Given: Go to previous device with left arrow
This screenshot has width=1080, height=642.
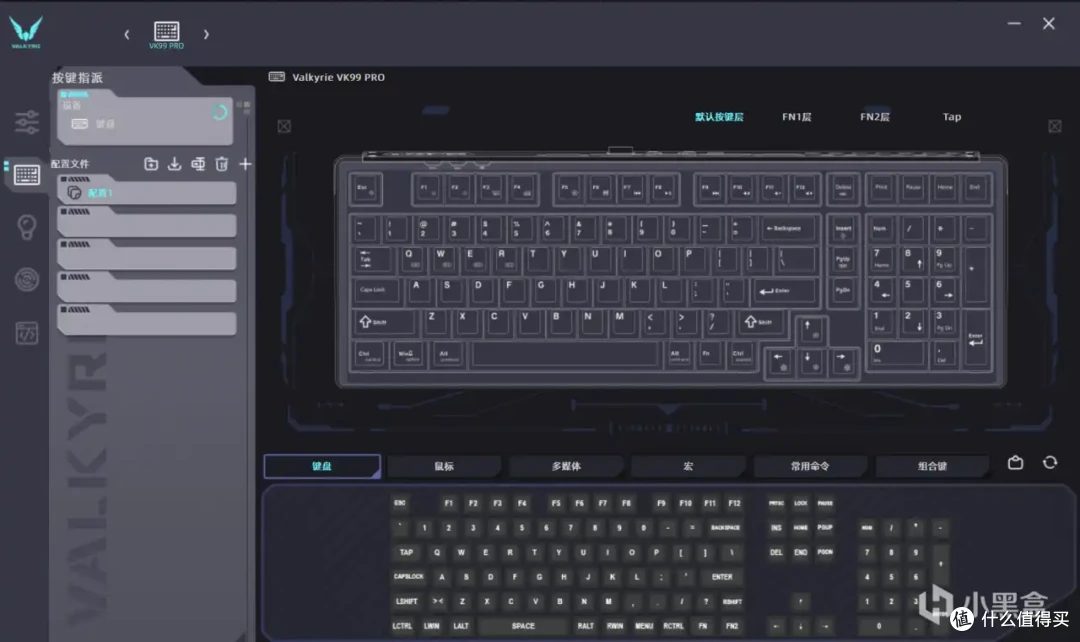Looking at the screenshot, I should click(127, 34).
